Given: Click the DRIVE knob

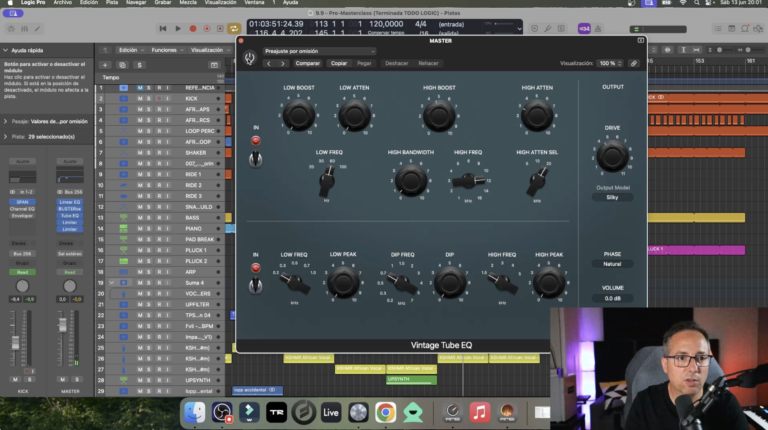Looking at the screenshot, I should tap(612, 157).
